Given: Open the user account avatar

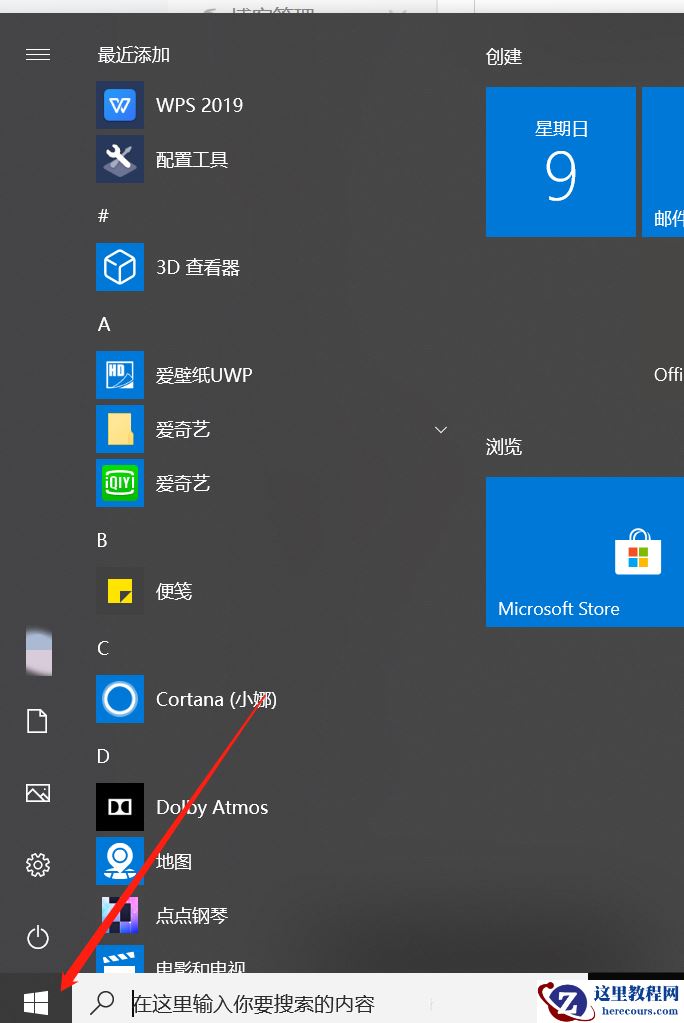Looking at the screenshot, I should click(x=39, y=652).
